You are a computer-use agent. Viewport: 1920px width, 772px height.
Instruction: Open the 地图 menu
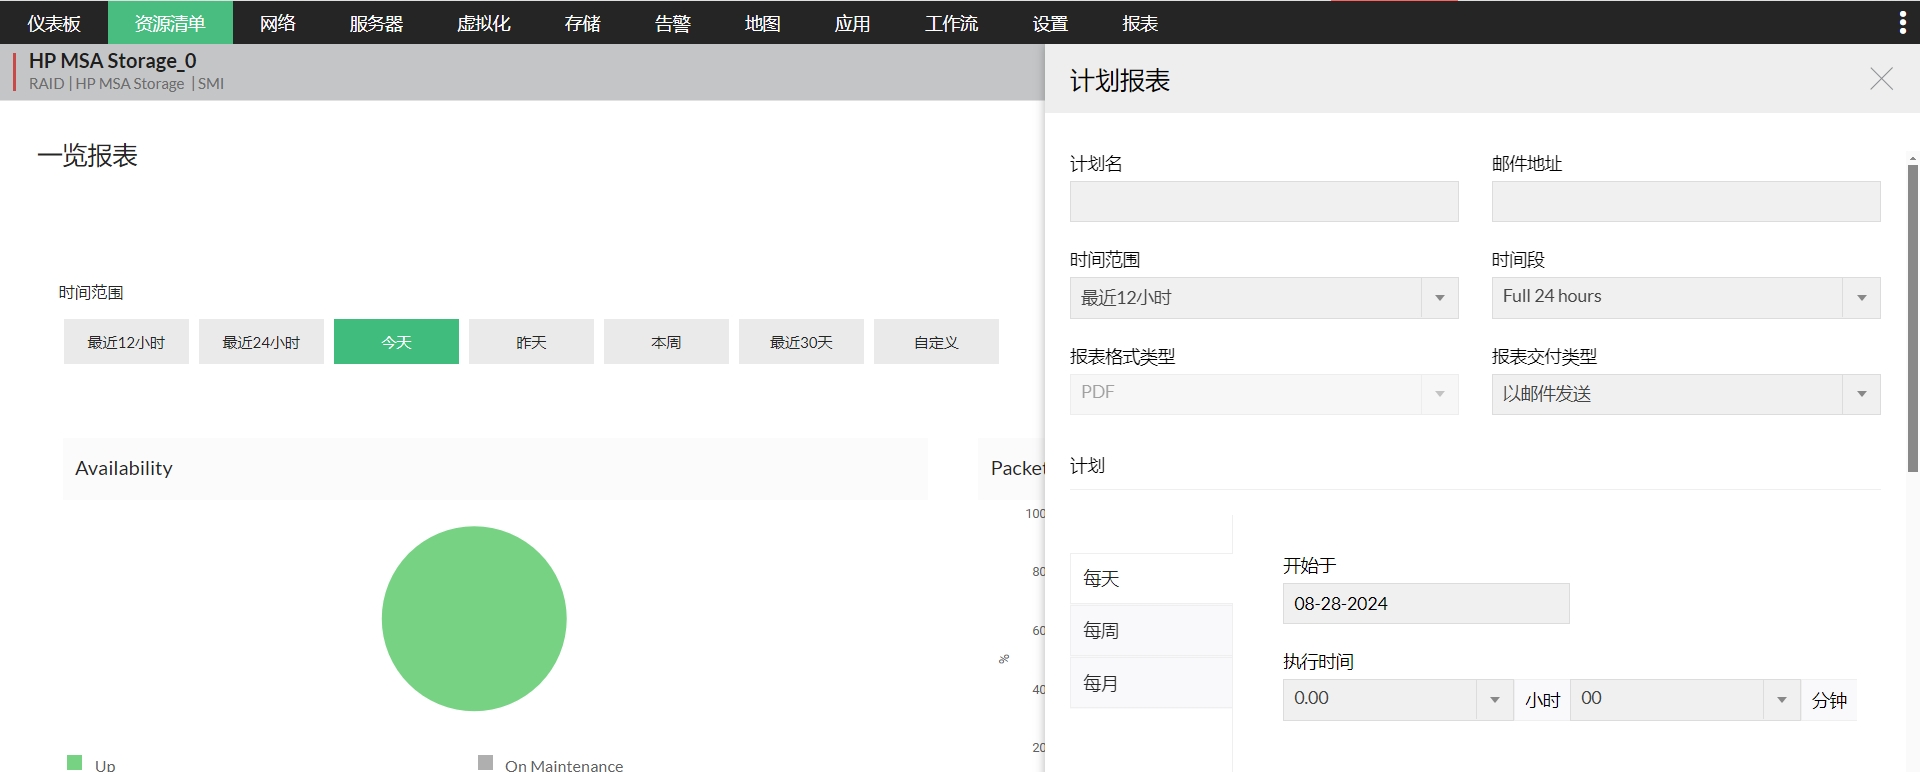tap(763, 23)
